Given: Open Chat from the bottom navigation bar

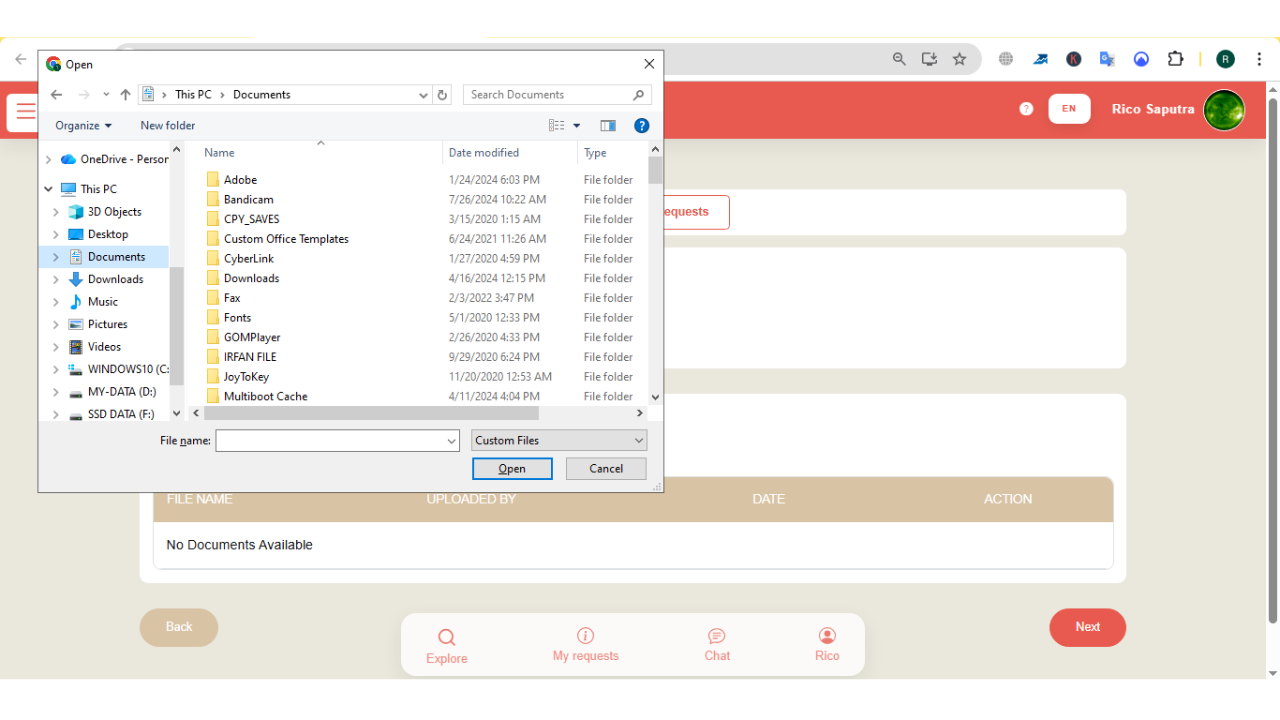Looking at the screenshot, I should 716,636.
